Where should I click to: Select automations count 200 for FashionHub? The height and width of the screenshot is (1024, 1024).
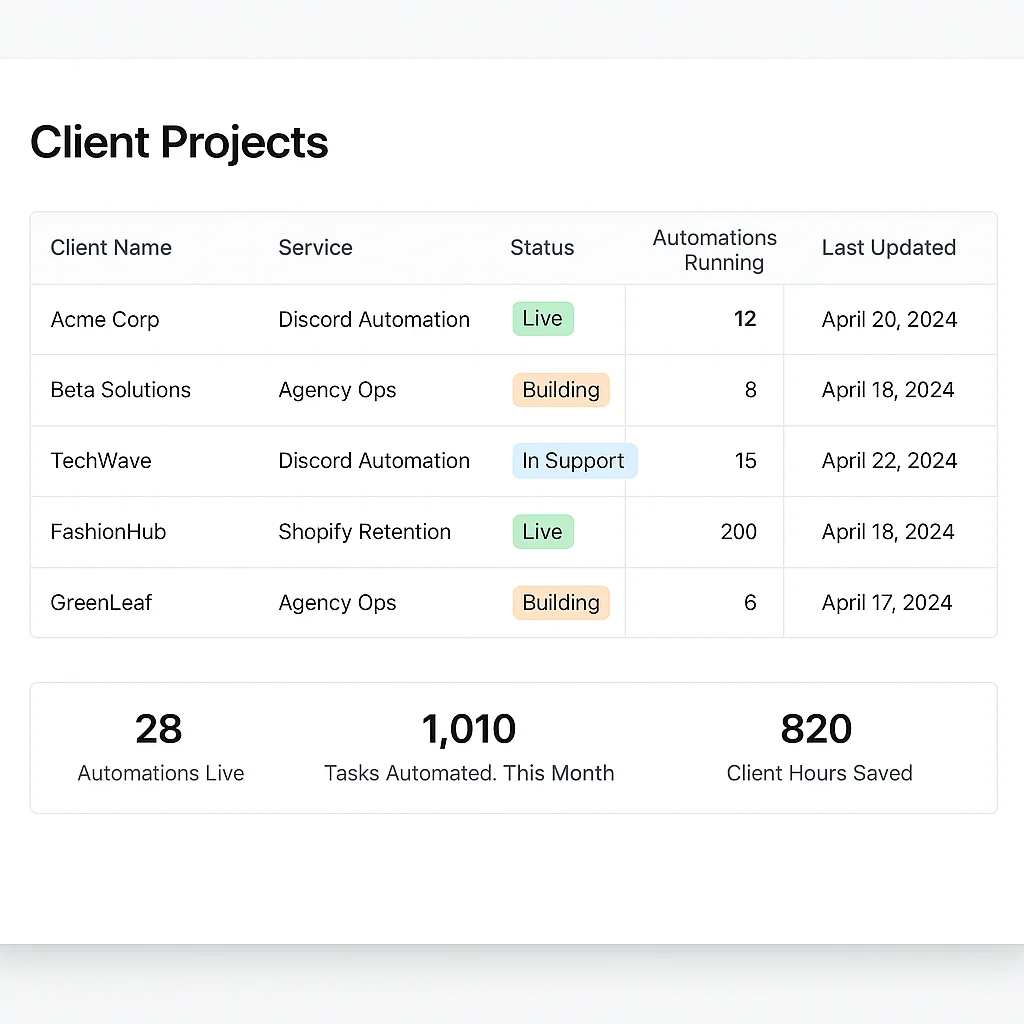pos(739,532)
